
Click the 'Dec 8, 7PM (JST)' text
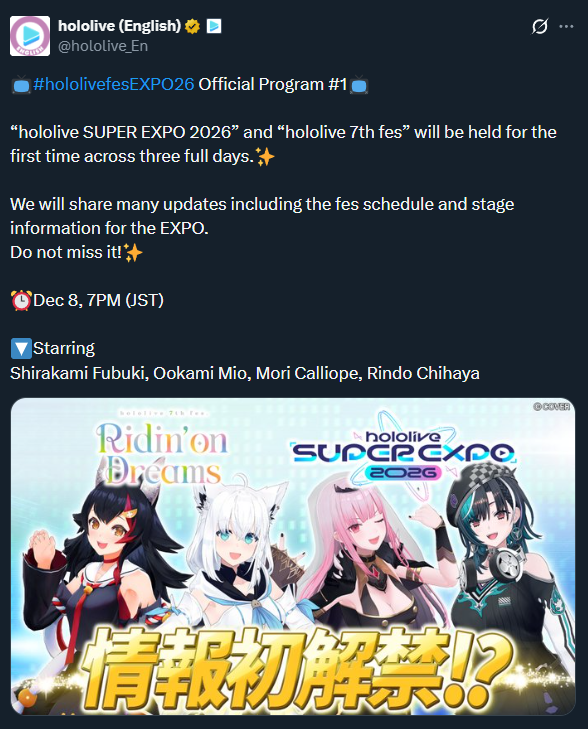pos(99,300)
